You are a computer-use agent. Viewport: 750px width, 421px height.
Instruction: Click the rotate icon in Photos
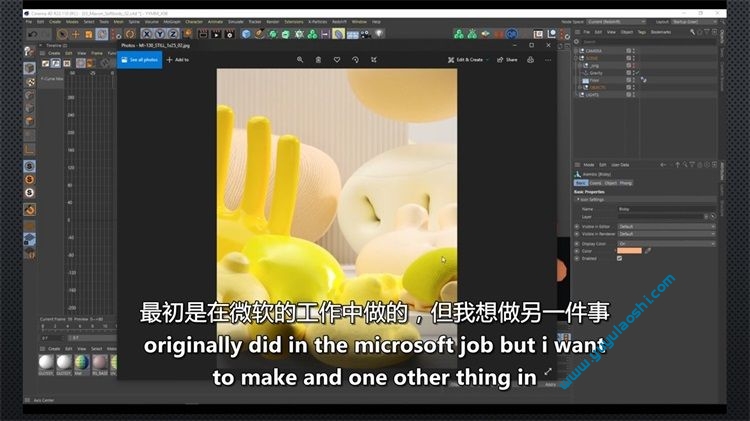point(355,60)
